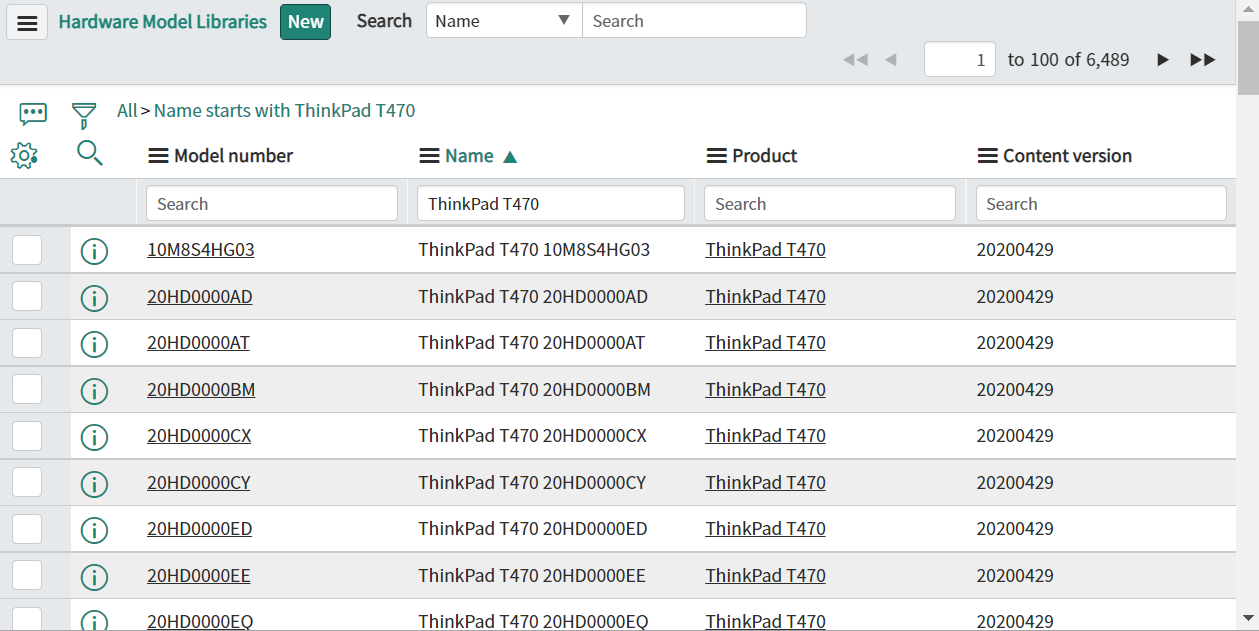Open Hardware Model Libraries title menu
This screenshot has height=631, width=1259.
click(163, 22)
